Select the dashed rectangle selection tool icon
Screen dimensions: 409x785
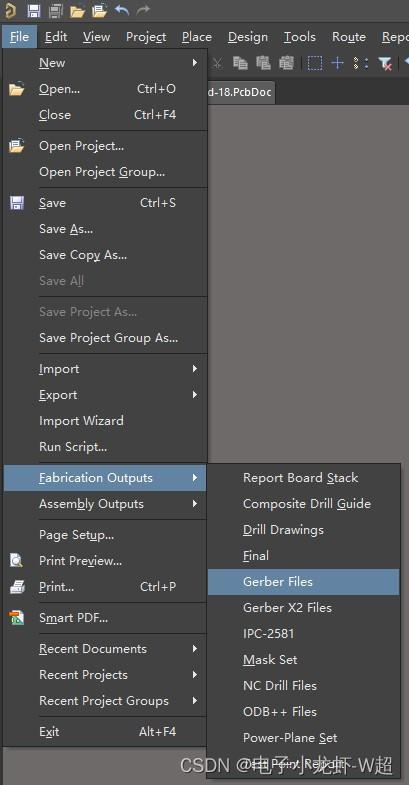(x=314, y=63)
